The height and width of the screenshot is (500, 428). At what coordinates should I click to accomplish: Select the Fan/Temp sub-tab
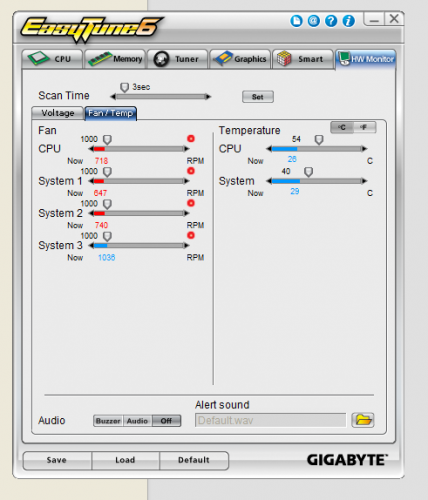point(111,113)
